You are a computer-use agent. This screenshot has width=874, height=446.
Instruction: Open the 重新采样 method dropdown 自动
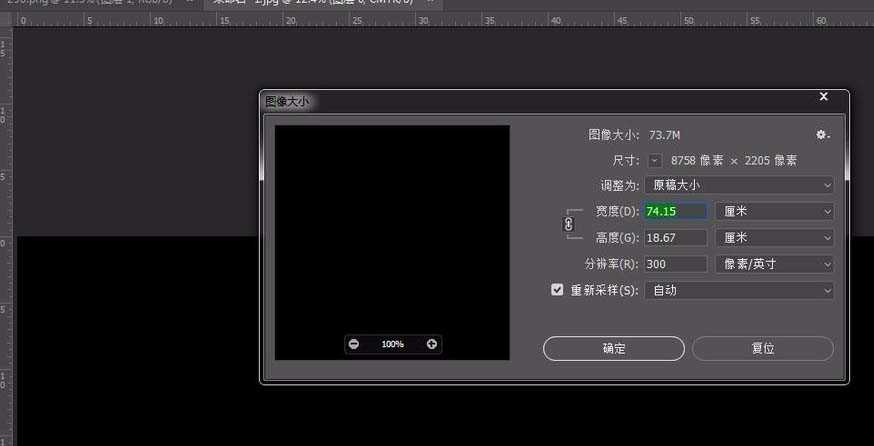click(740, 290)
